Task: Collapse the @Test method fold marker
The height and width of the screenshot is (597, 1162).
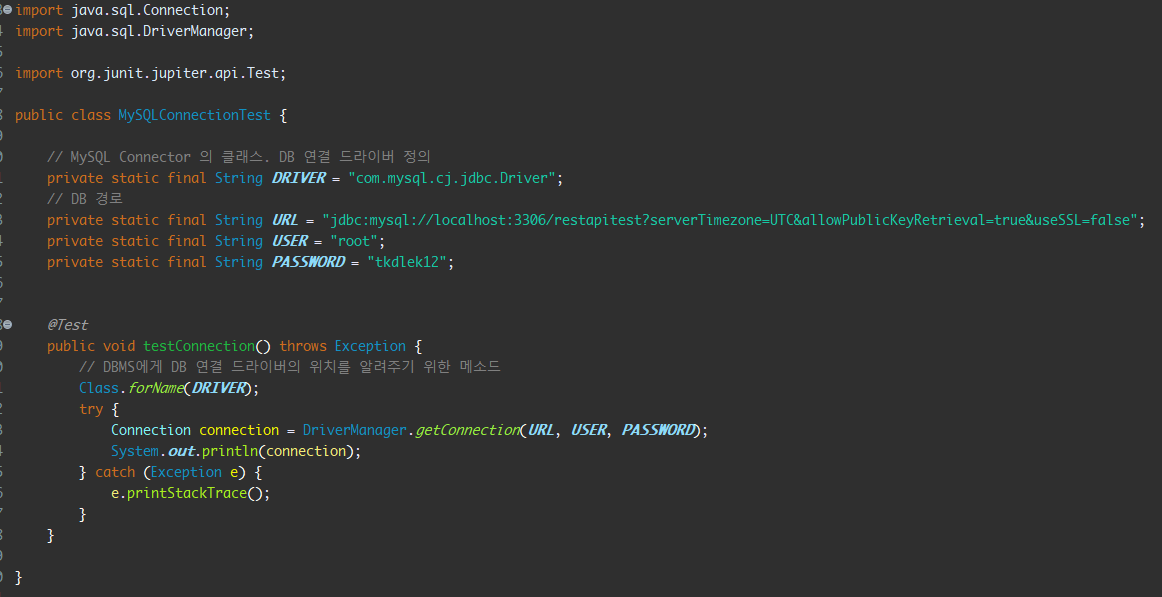Action: (x=7, y=324)
